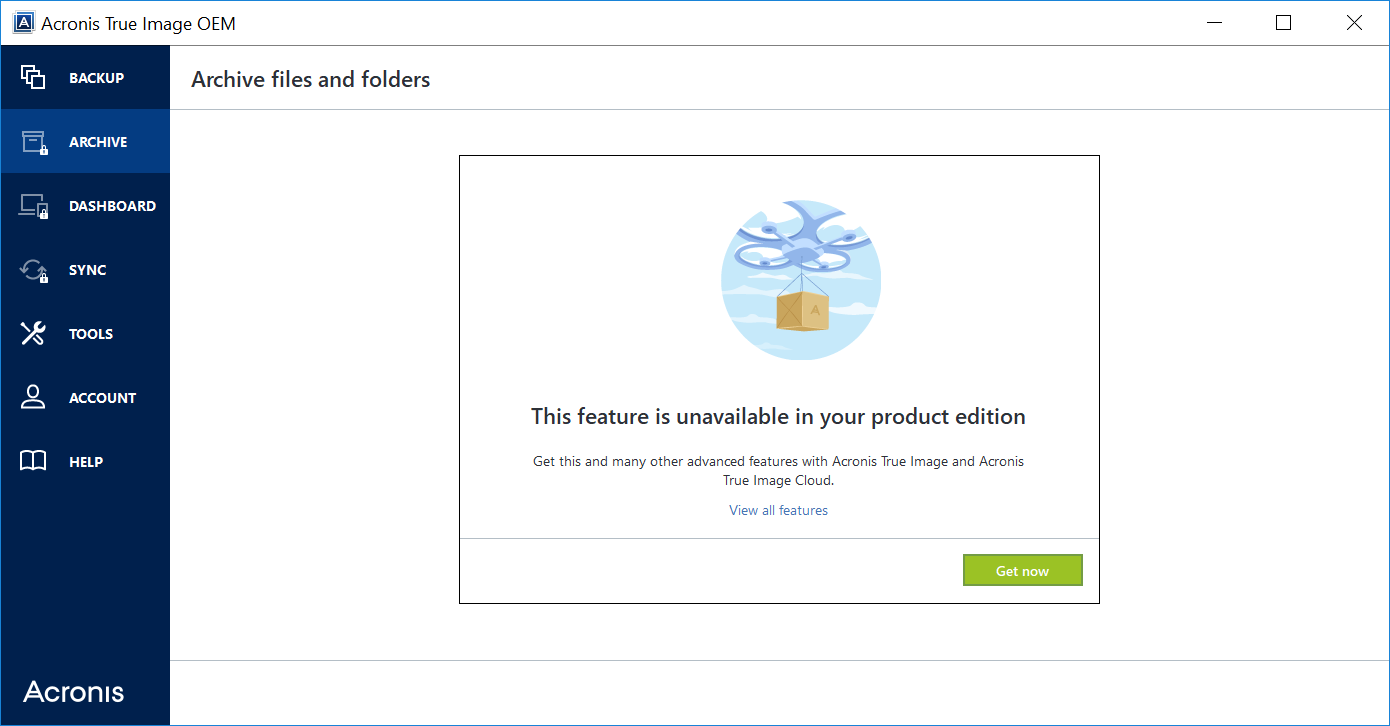The width and height of the screenshot is (1390, 726).
Task: Click the Backup stacked-squares icon
Action: 33,78
